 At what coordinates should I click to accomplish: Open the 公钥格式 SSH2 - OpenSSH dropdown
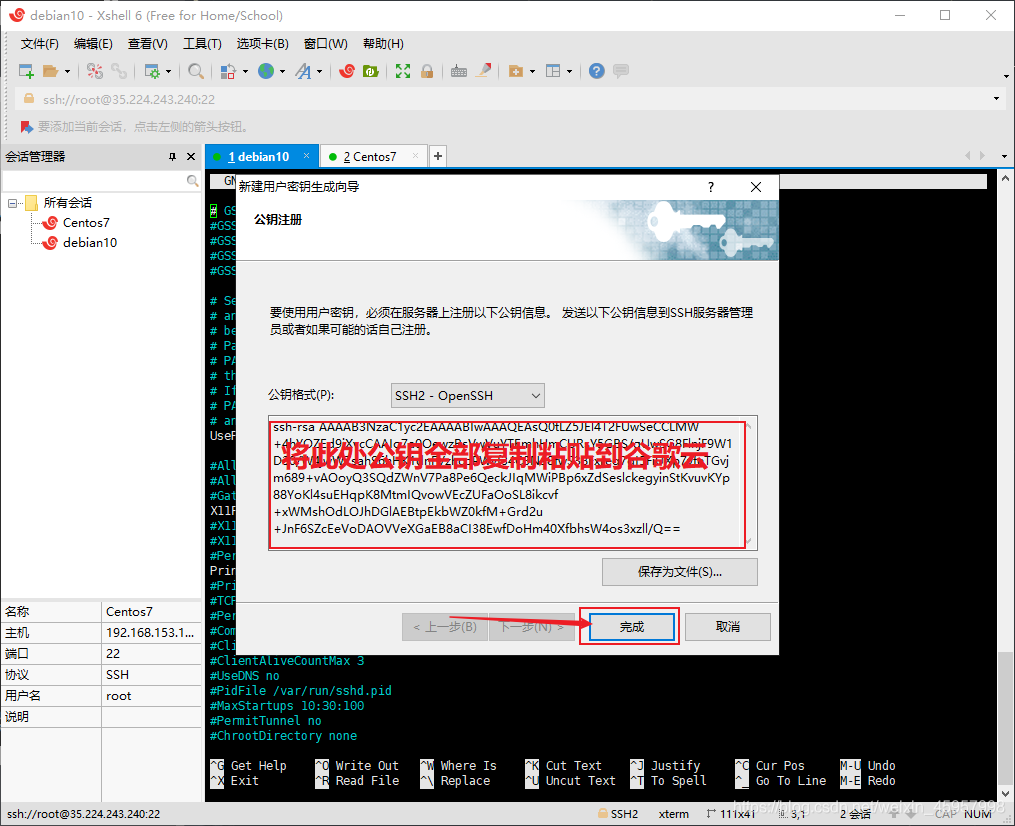(x=467, y=396)
